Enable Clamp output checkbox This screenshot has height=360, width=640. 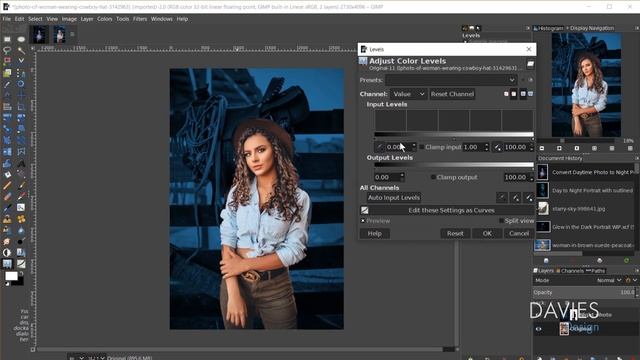point(433,177)
